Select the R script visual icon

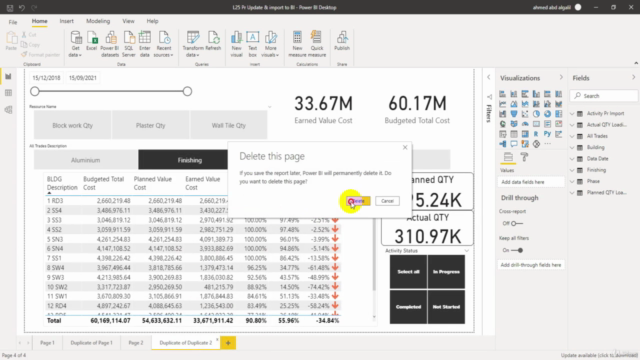(536, 133)
